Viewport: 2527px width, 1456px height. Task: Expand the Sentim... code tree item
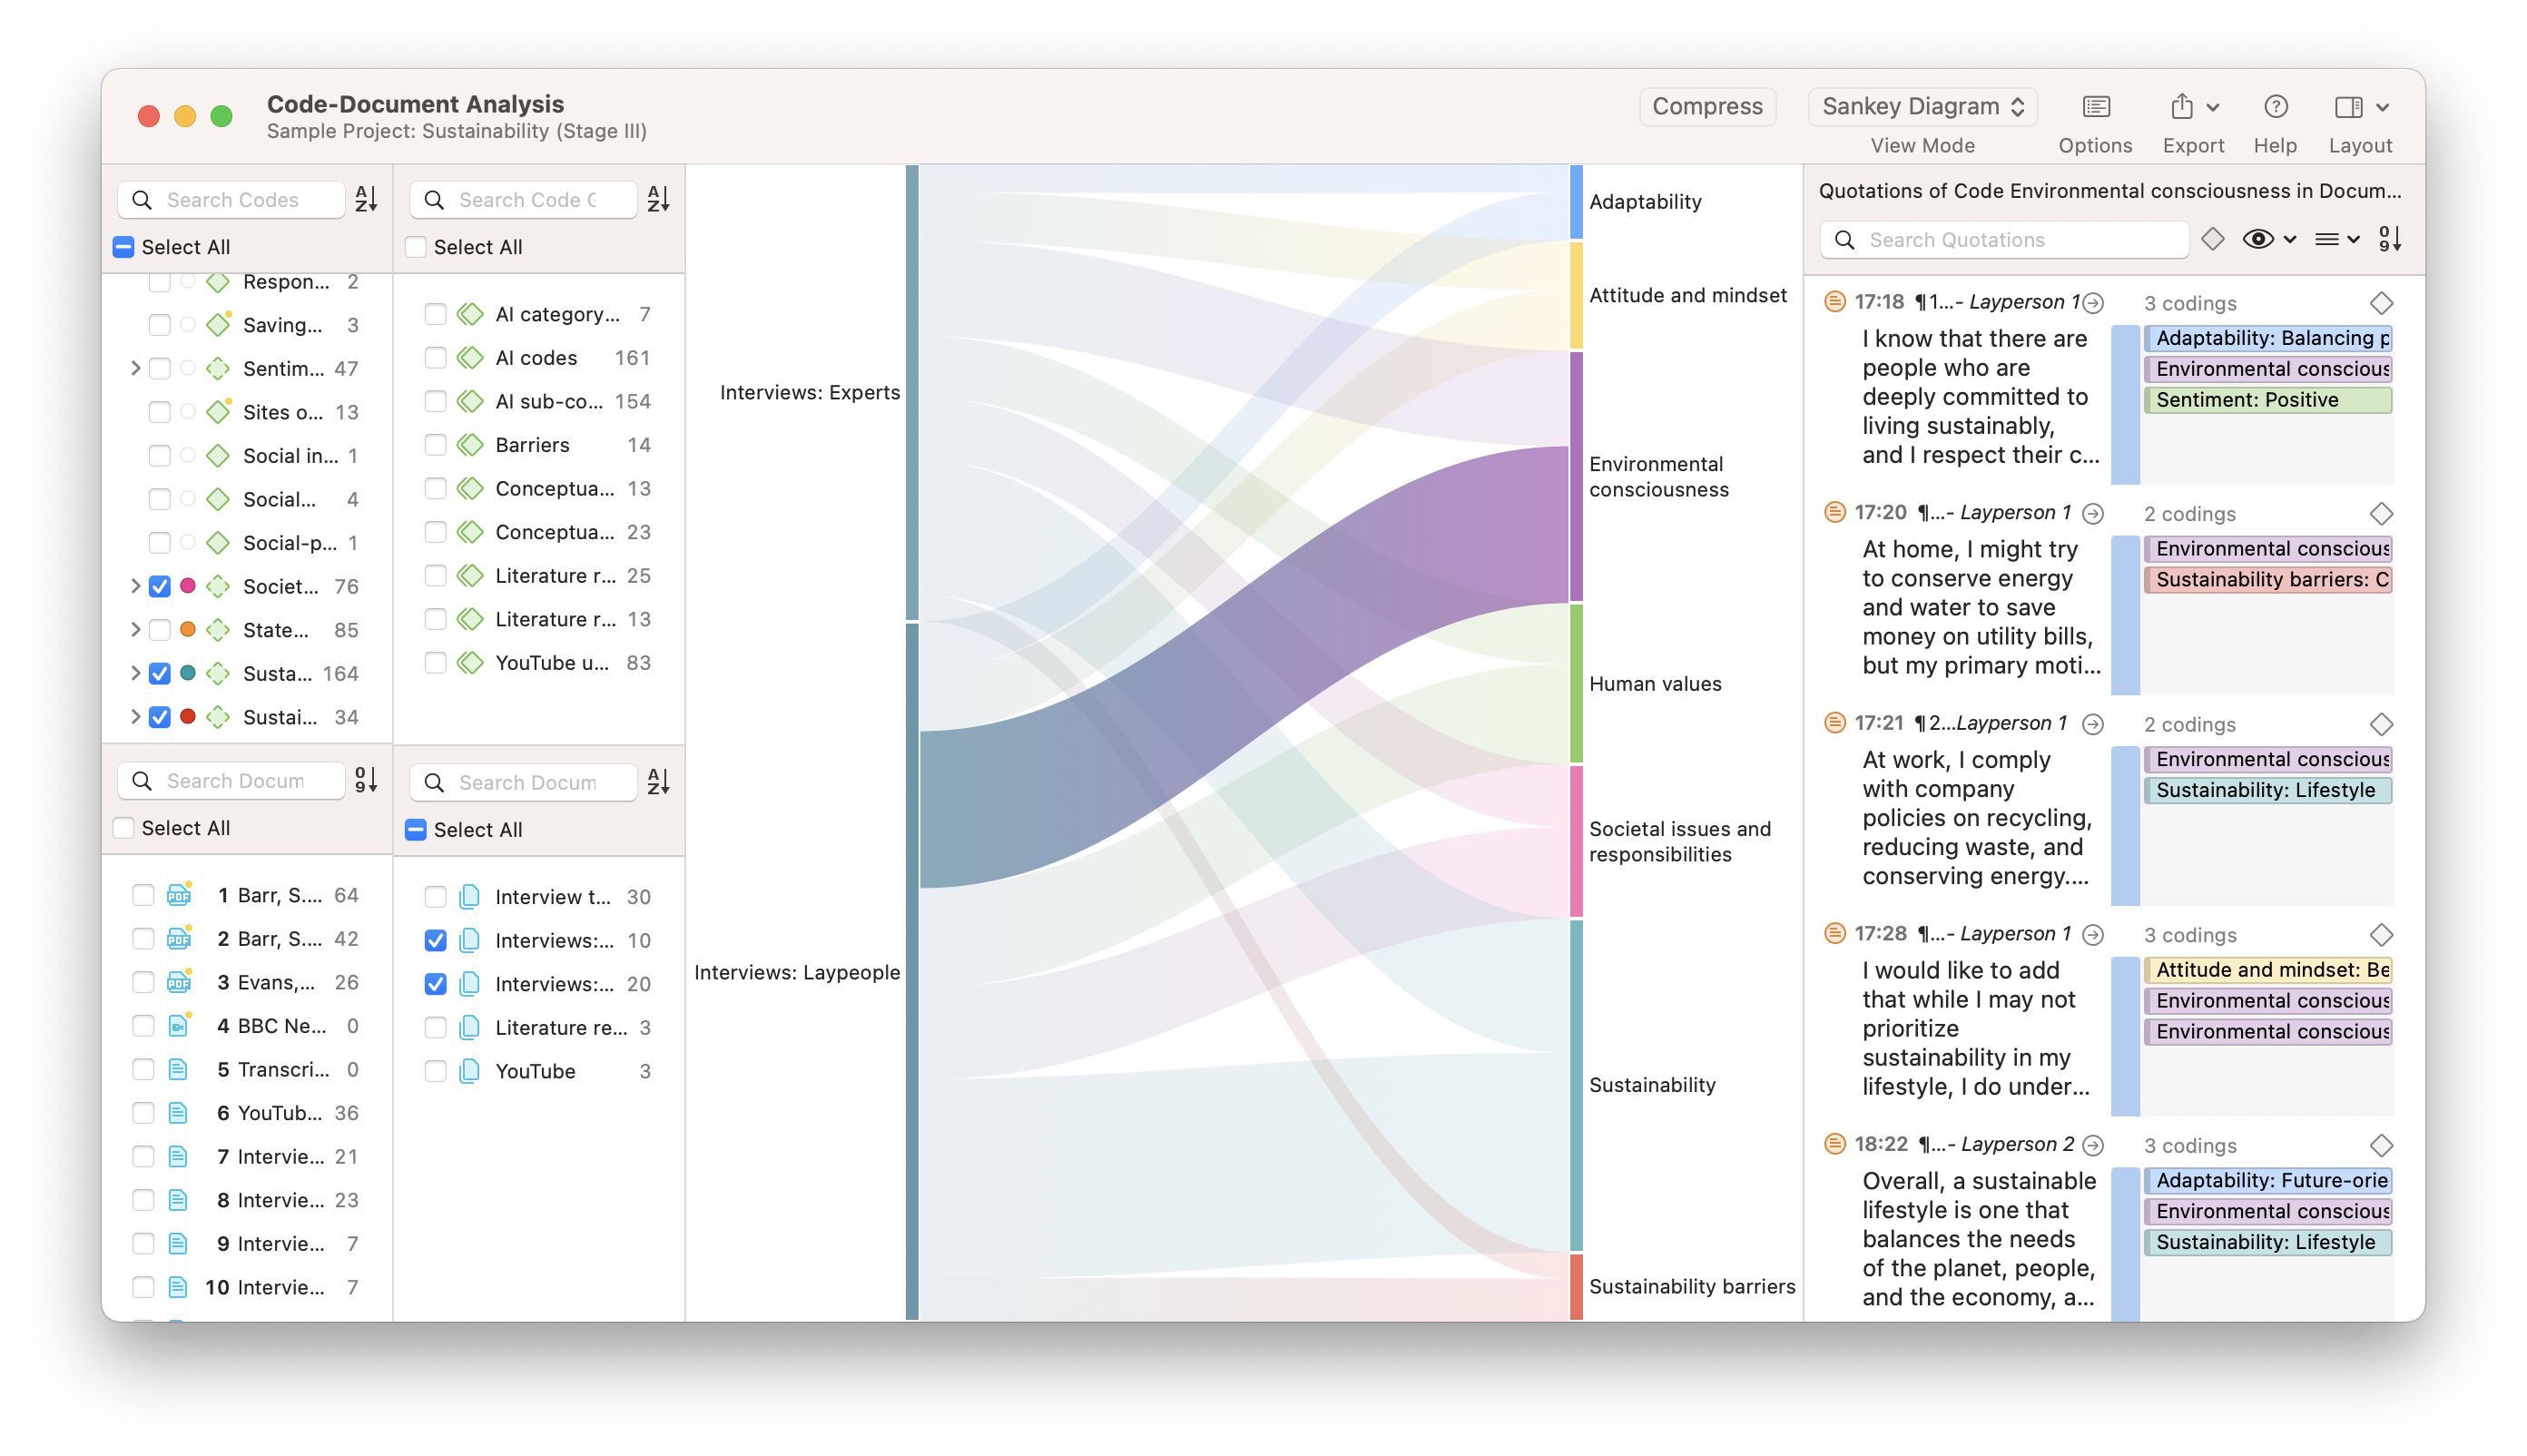[135, 369]
